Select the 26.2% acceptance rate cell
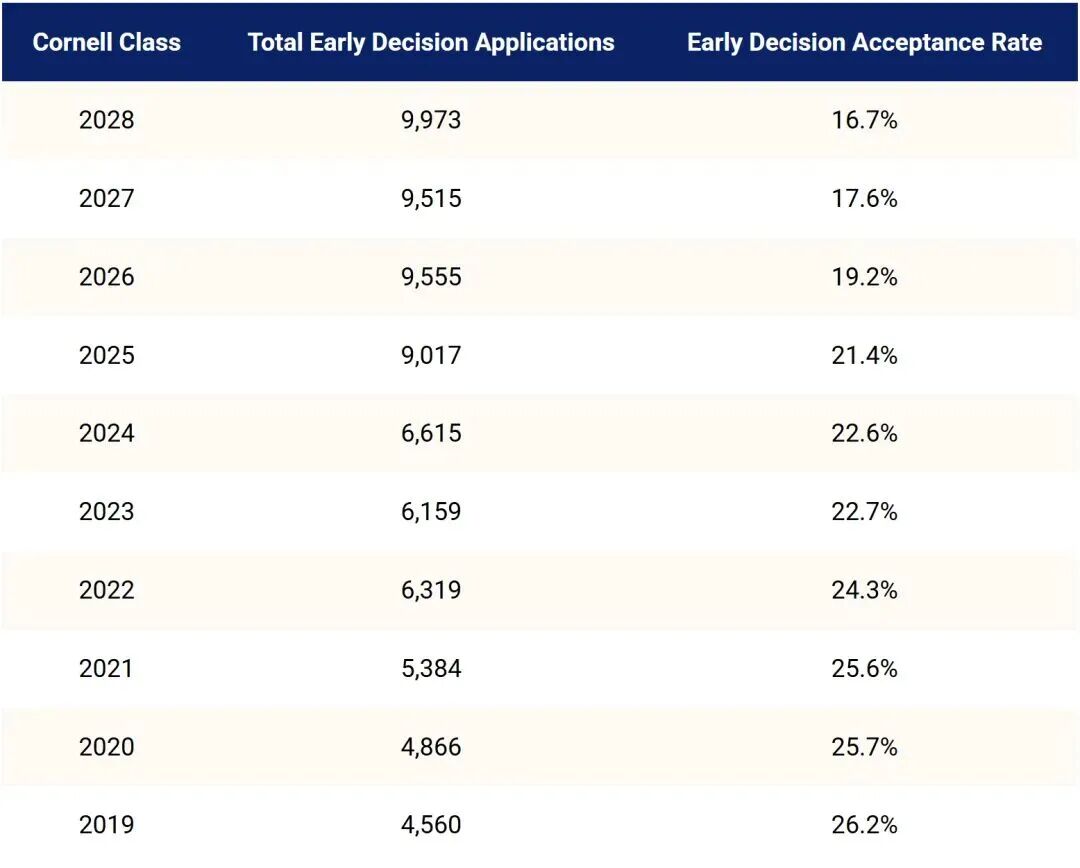 (864, 825)
